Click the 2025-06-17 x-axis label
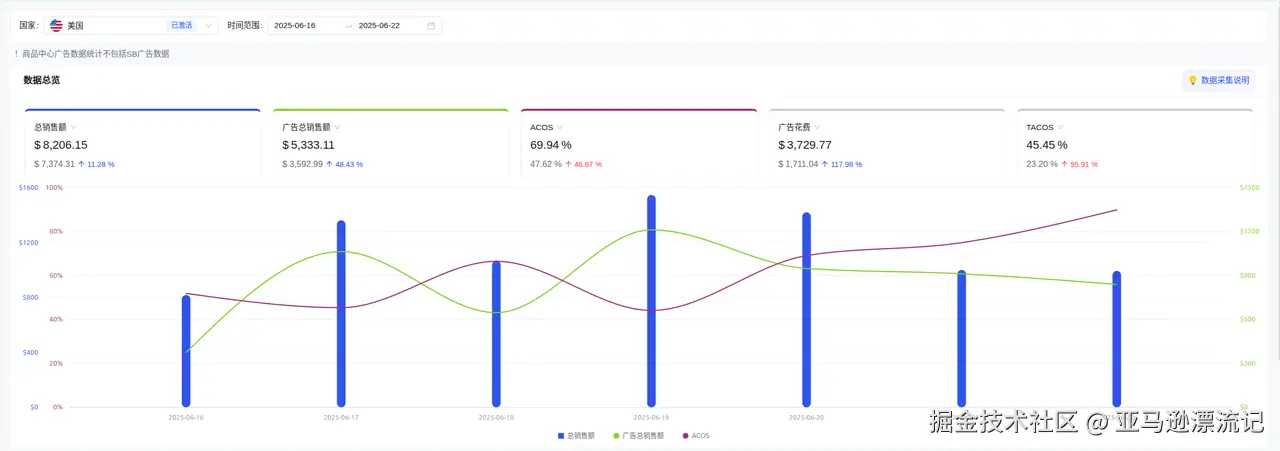The width and height of the screenshot is (1280, 451). (341, 417)
